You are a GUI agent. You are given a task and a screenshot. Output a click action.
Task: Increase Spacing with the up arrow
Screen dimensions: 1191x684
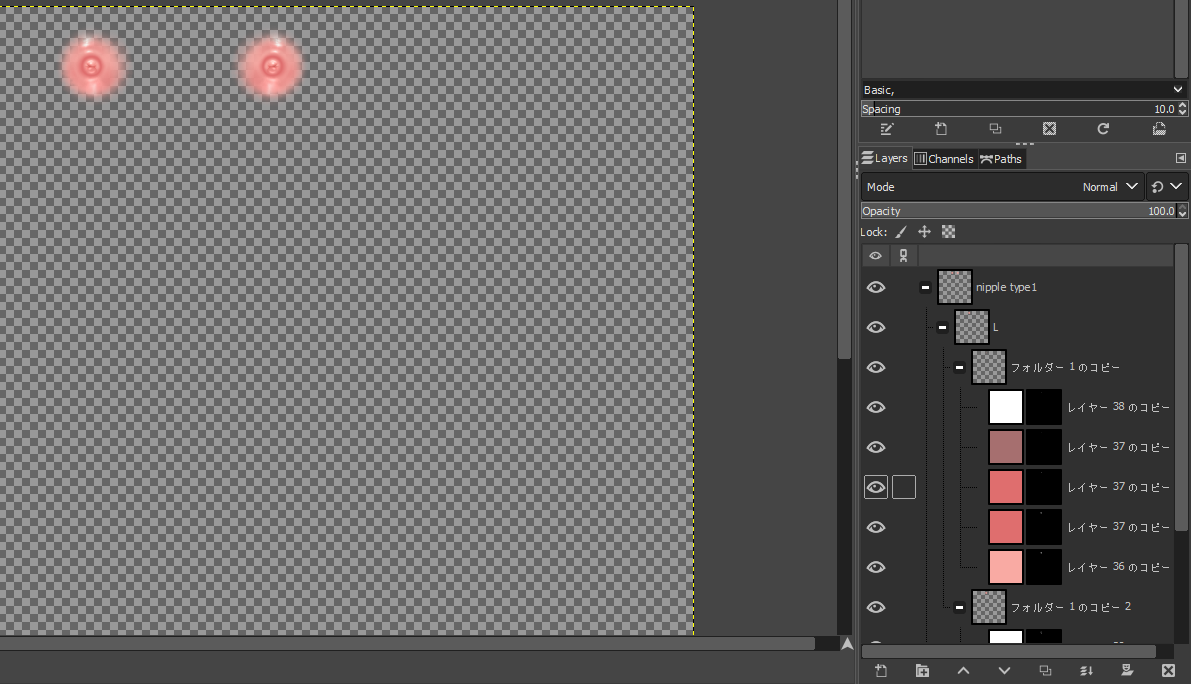[x=1183, y=106]
